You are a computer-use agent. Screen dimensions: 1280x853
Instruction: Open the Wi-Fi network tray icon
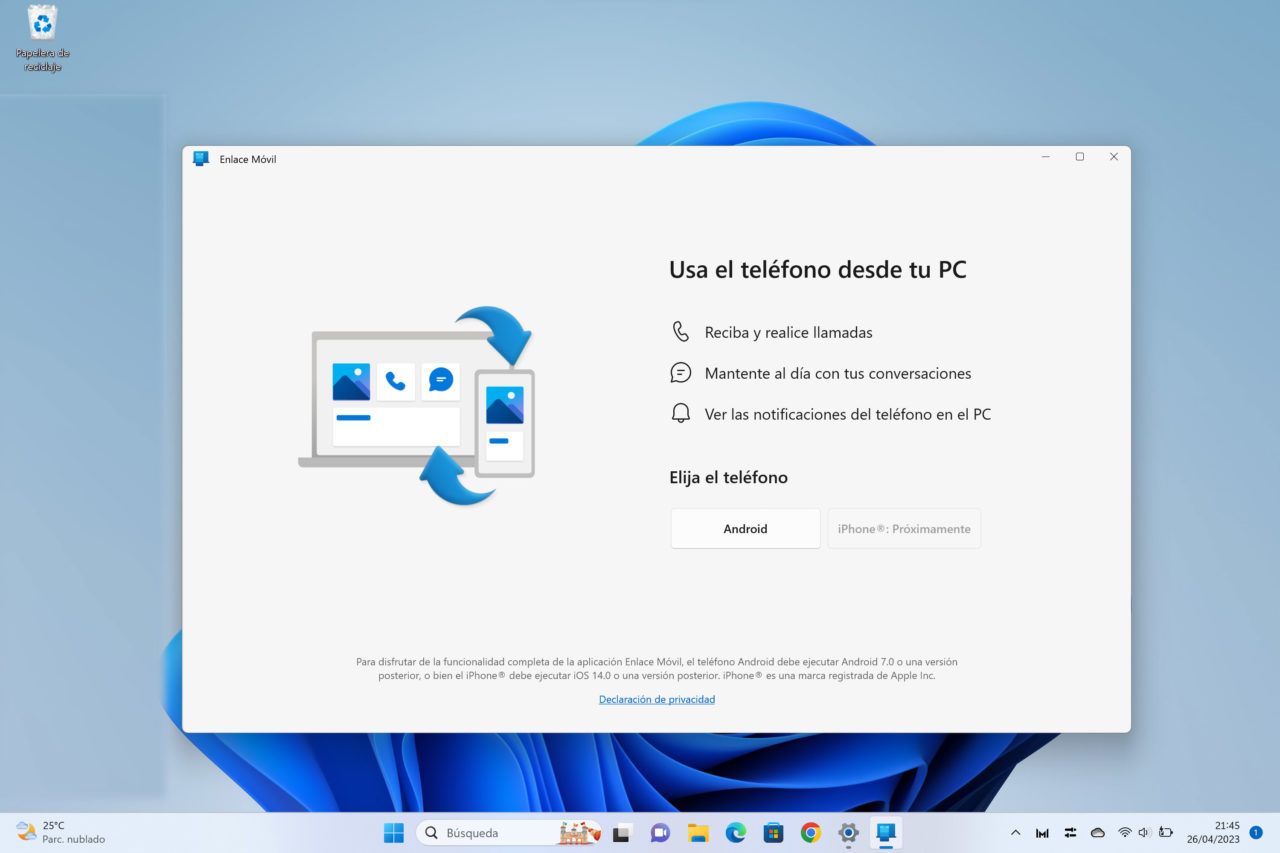[1125, 832]
